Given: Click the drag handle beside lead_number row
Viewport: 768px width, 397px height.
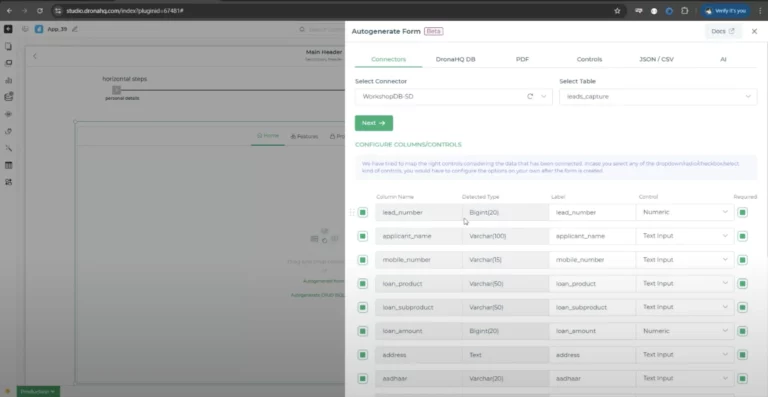Looking at the screenshot, I should [352, 212].
